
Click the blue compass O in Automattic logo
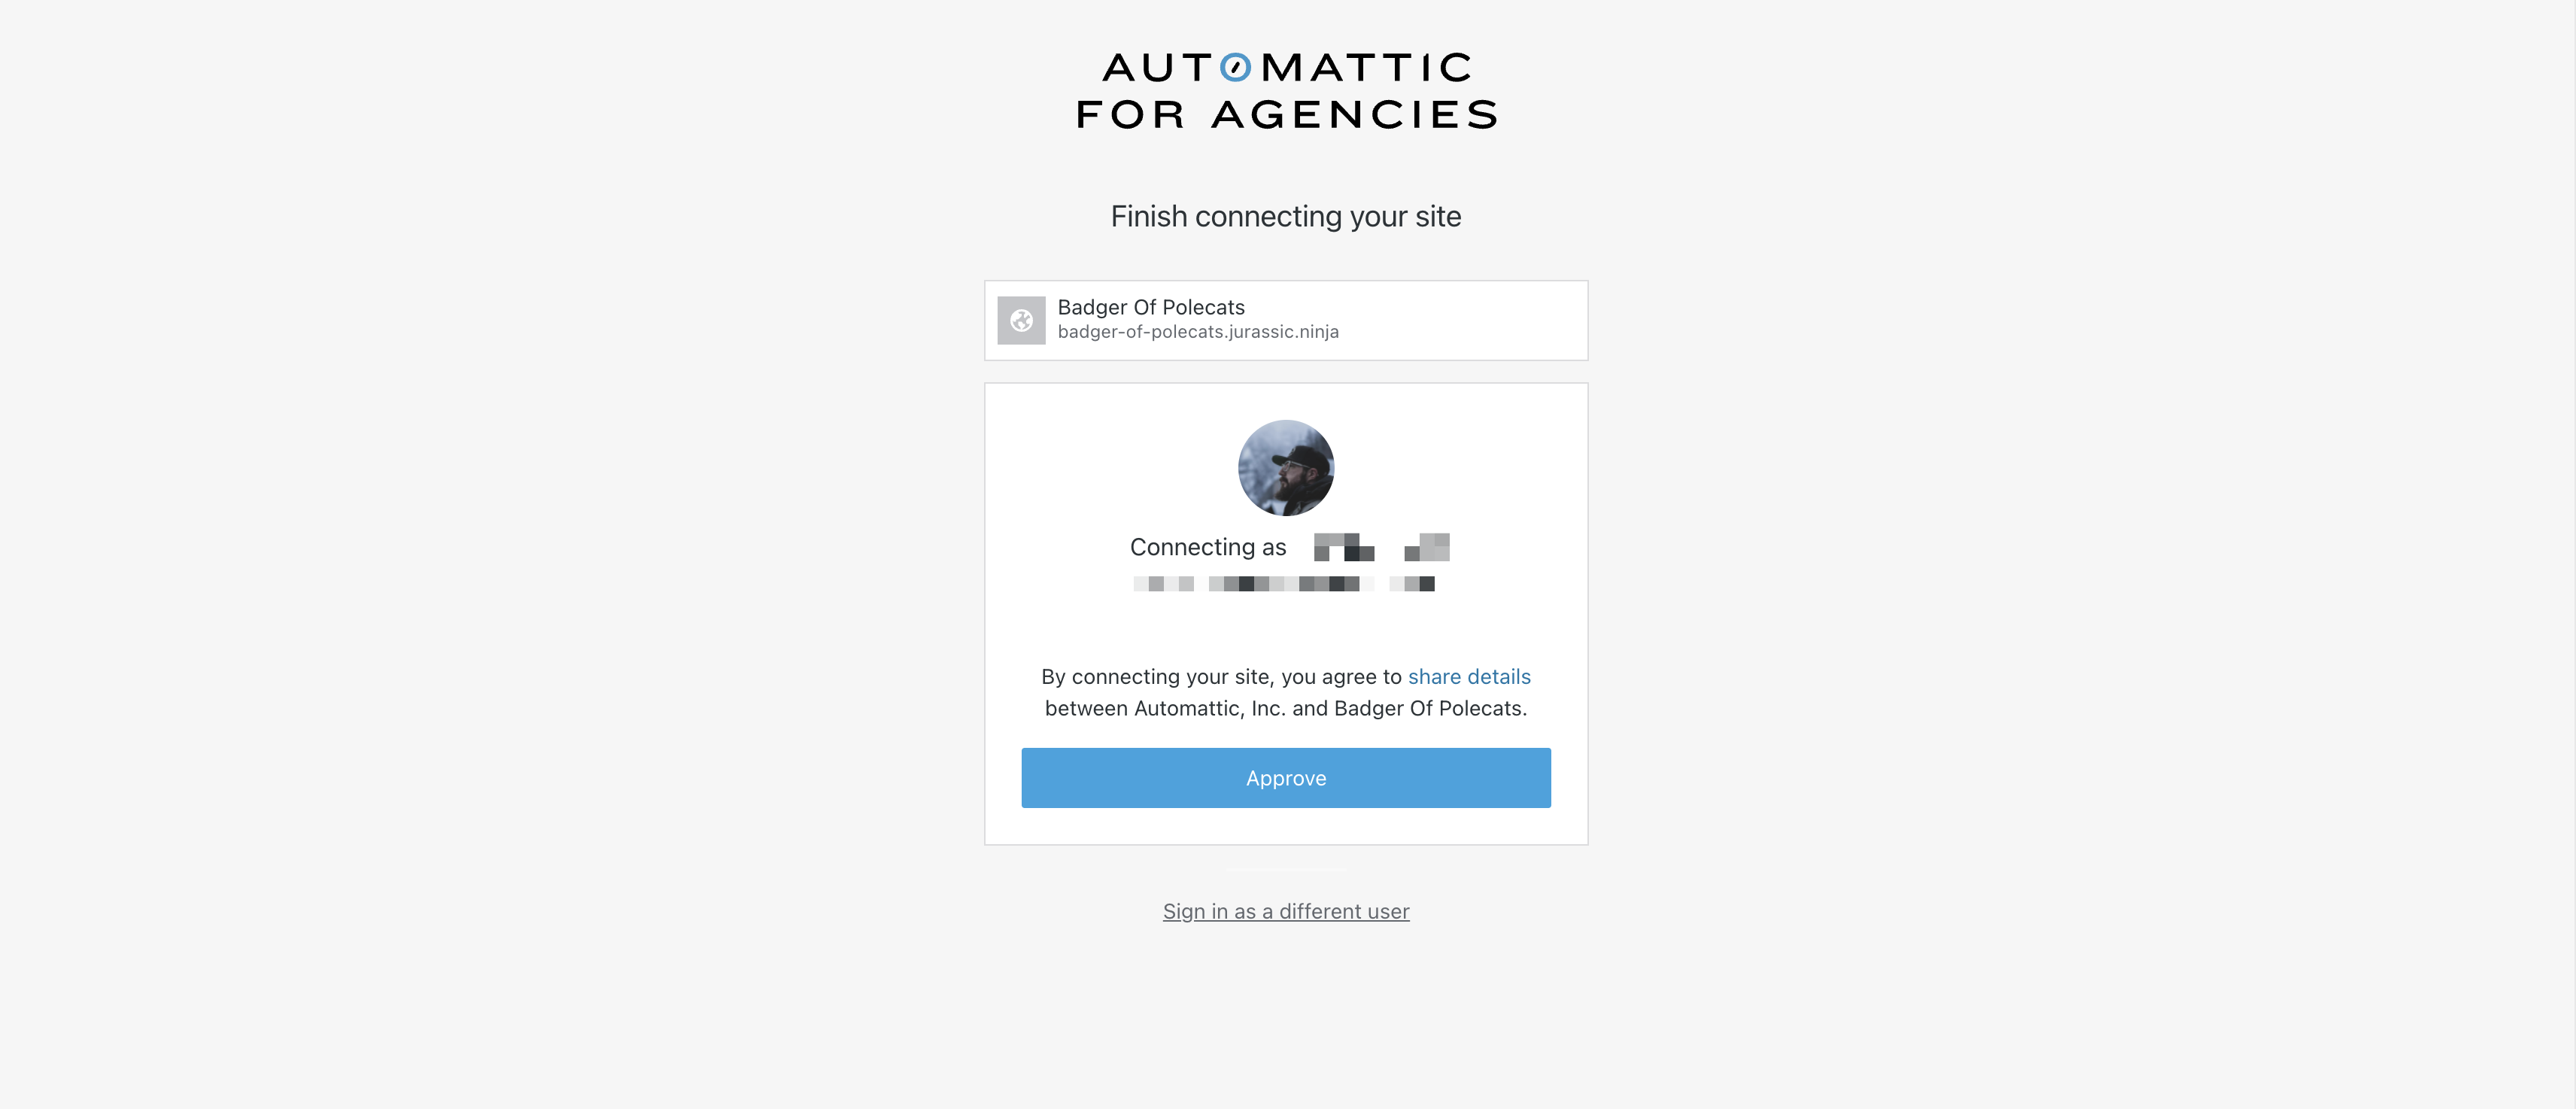1236,67
